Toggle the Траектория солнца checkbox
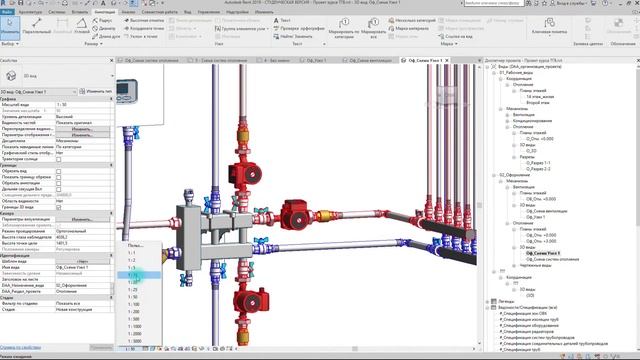Viewport: 640px width, 360px height. pos(58,159)
